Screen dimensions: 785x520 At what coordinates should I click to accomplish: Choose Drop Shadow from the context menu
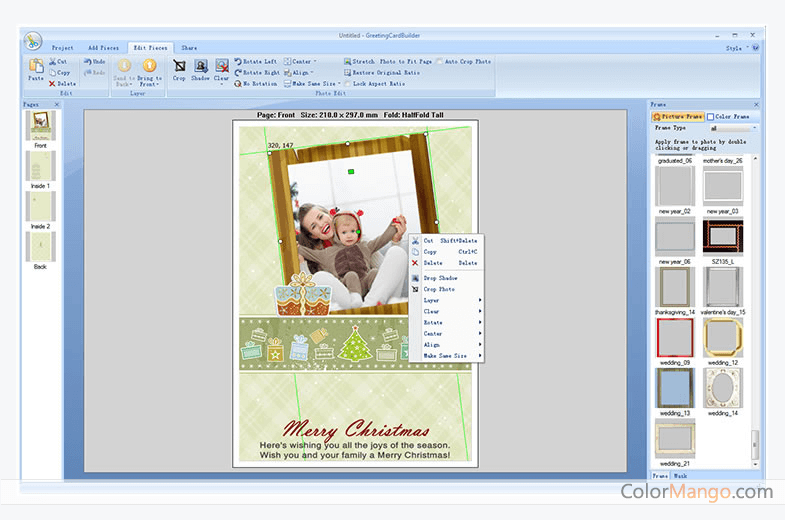(440, 278)
